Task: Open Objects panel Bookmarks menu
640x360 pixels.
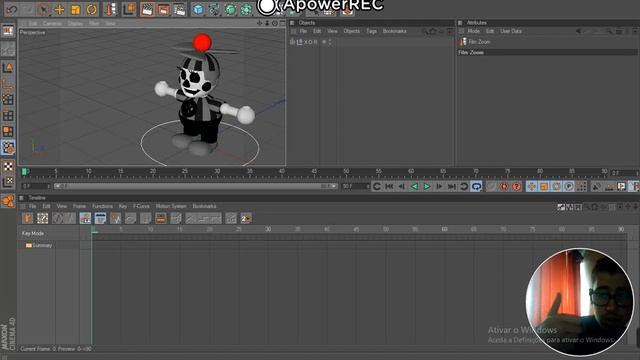Action: tap(394, 31)
